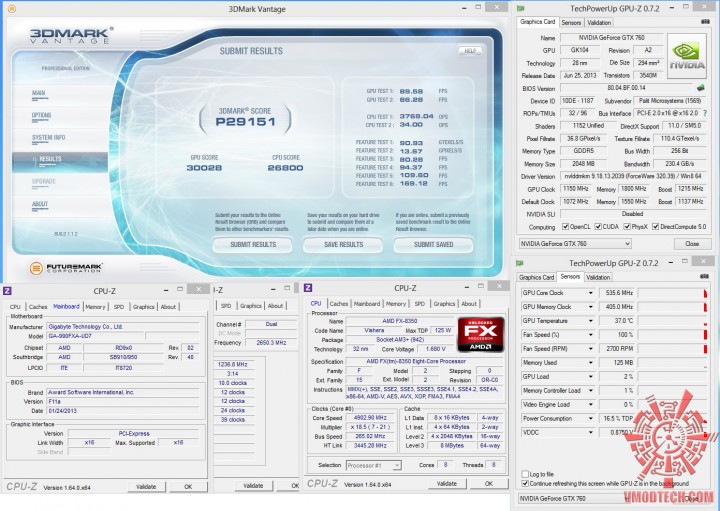This screenshot has width=720, height=511.
Task: Click the Core Speed value 4902.90 MHz
Action: tap(370, 418)
